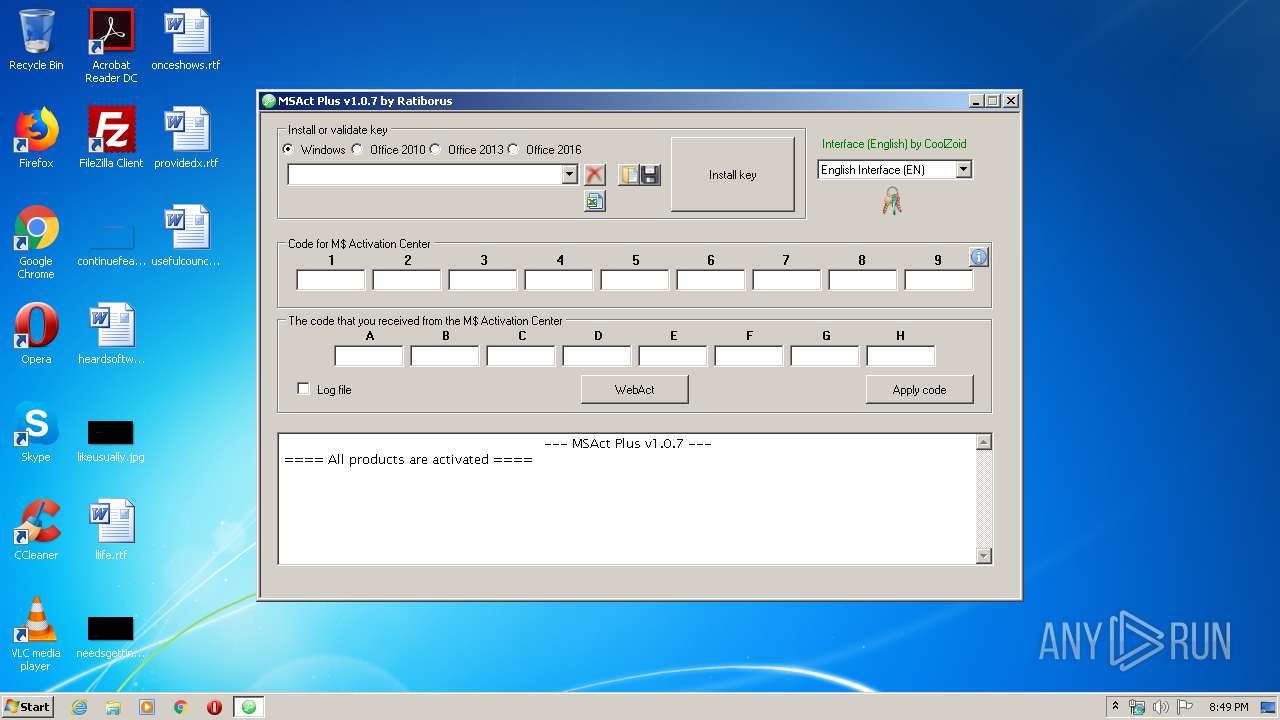Viewport: 1280px width, 720px height.
Task: Click the paste key clipboard icon
Action: tap(628, 175)
